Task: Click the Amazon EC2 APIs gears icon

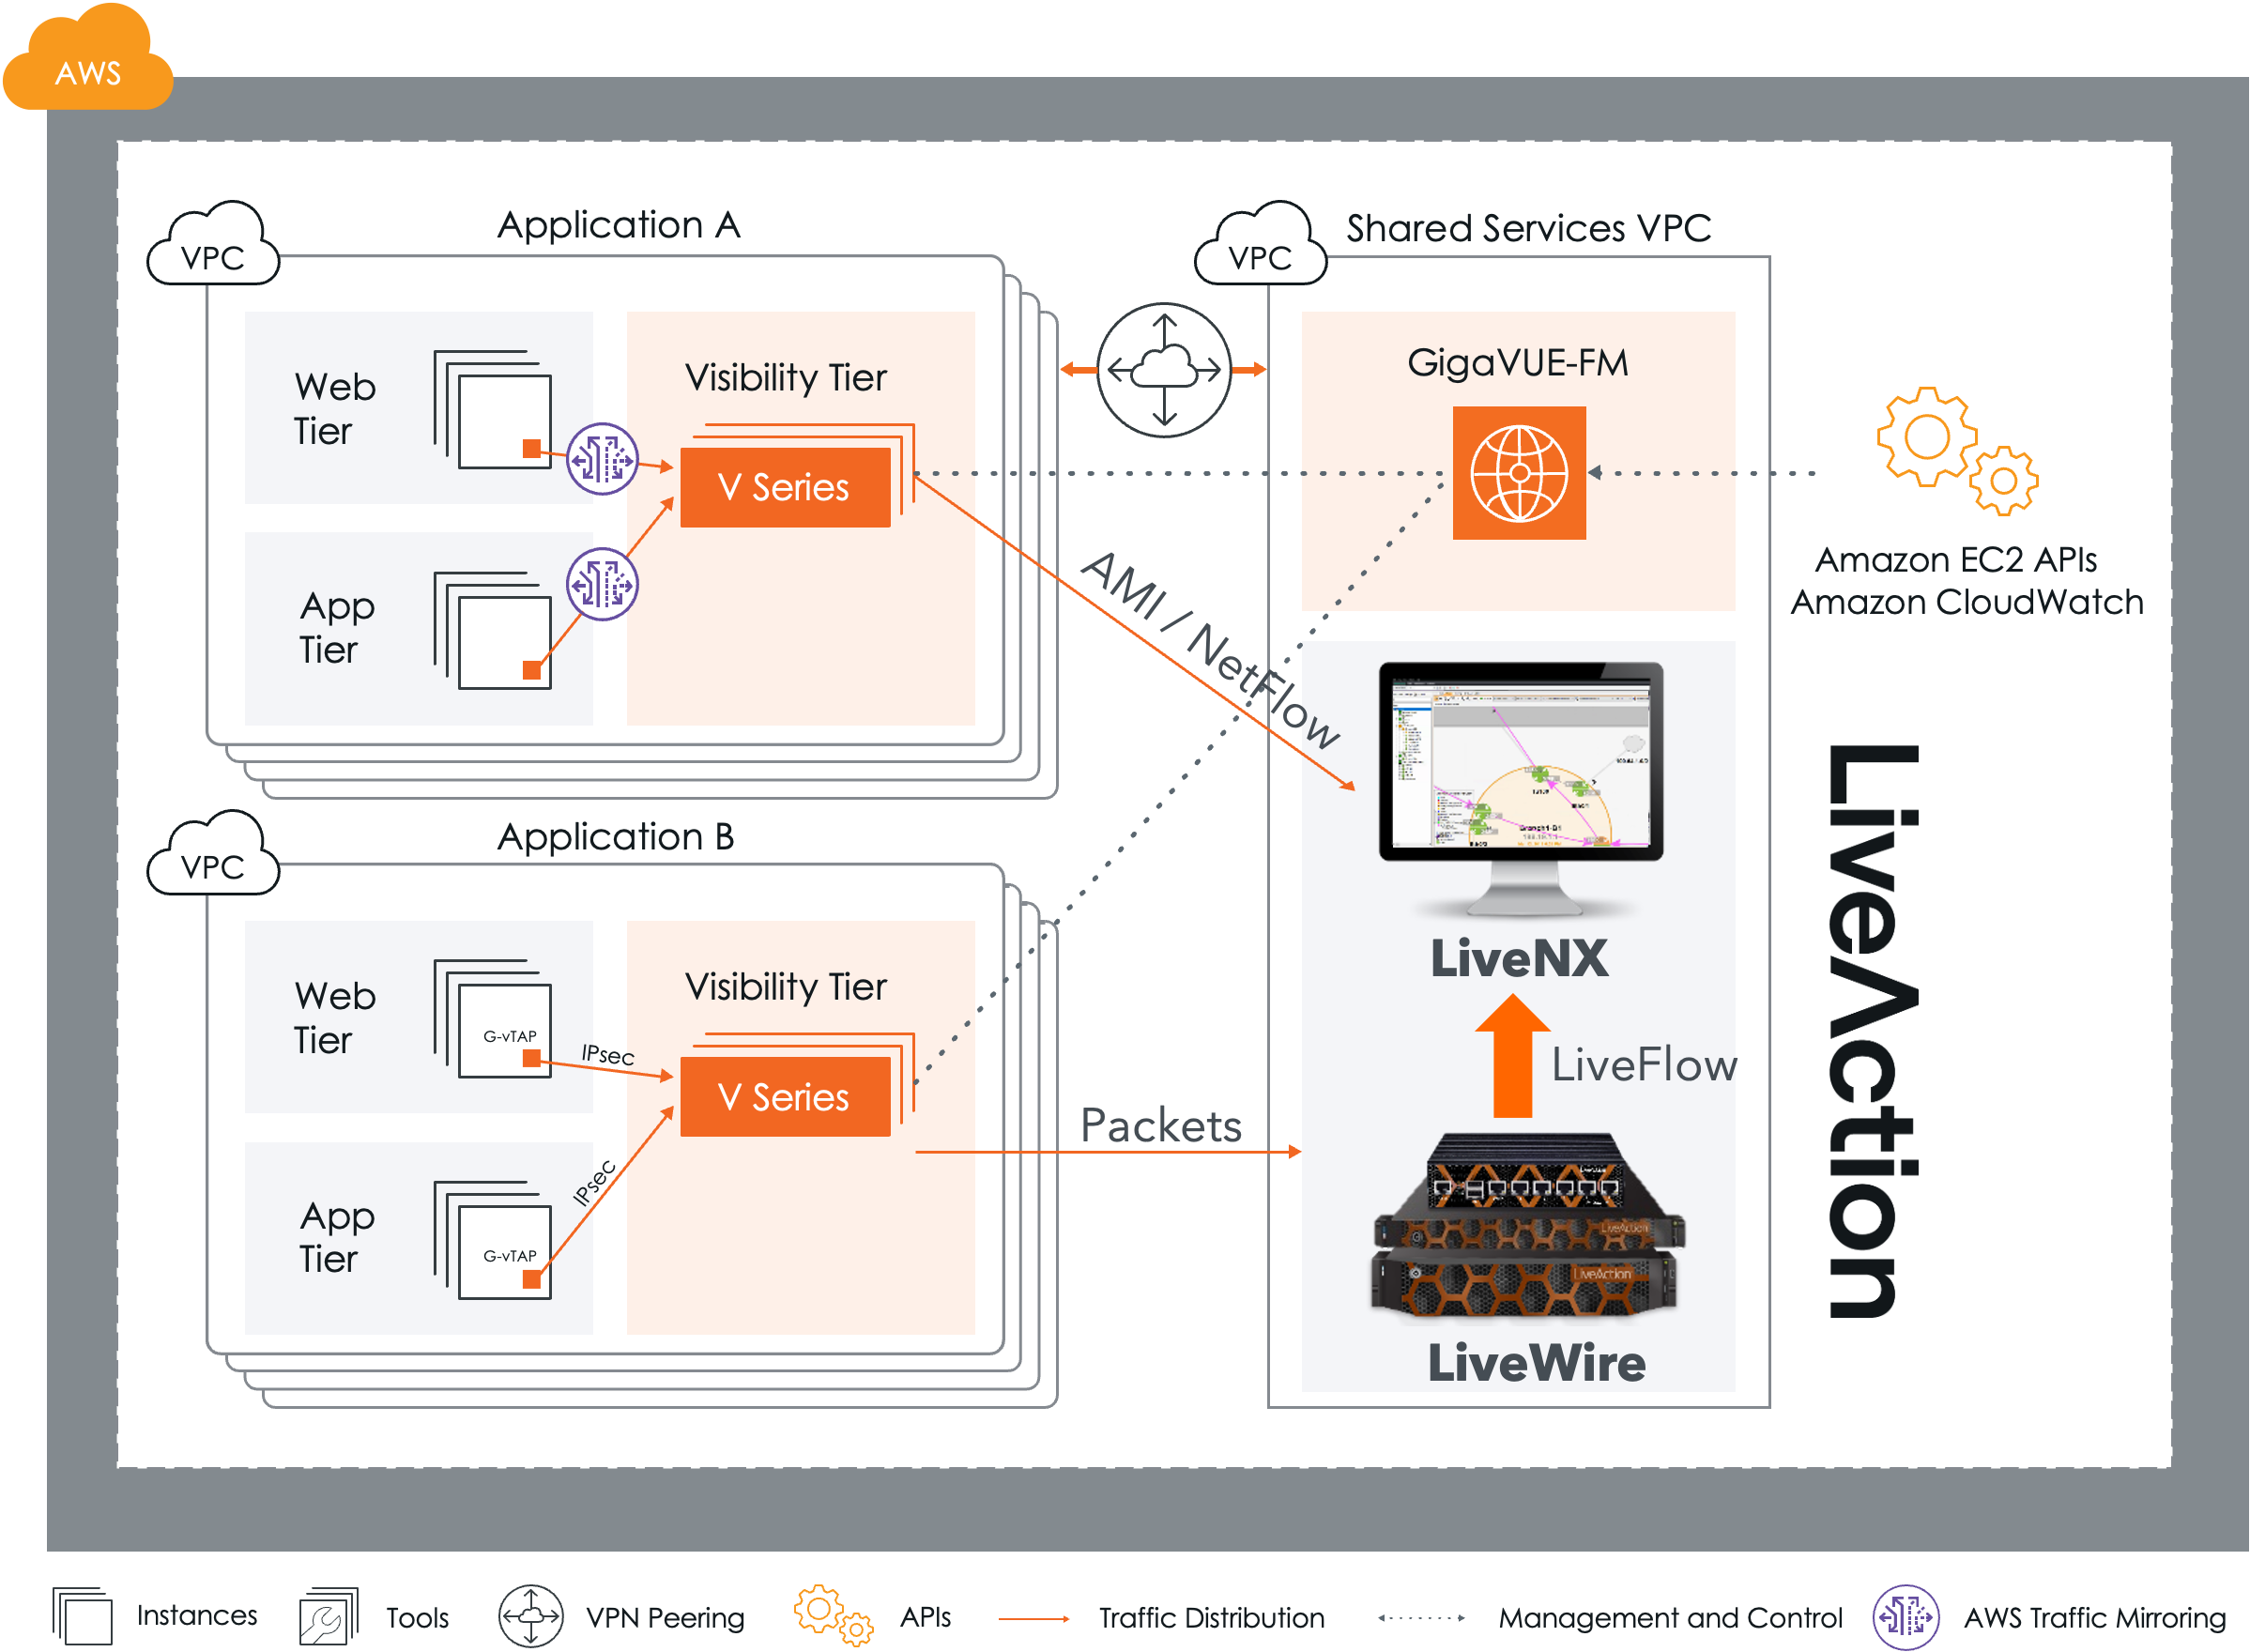Action: (1956, 451)
